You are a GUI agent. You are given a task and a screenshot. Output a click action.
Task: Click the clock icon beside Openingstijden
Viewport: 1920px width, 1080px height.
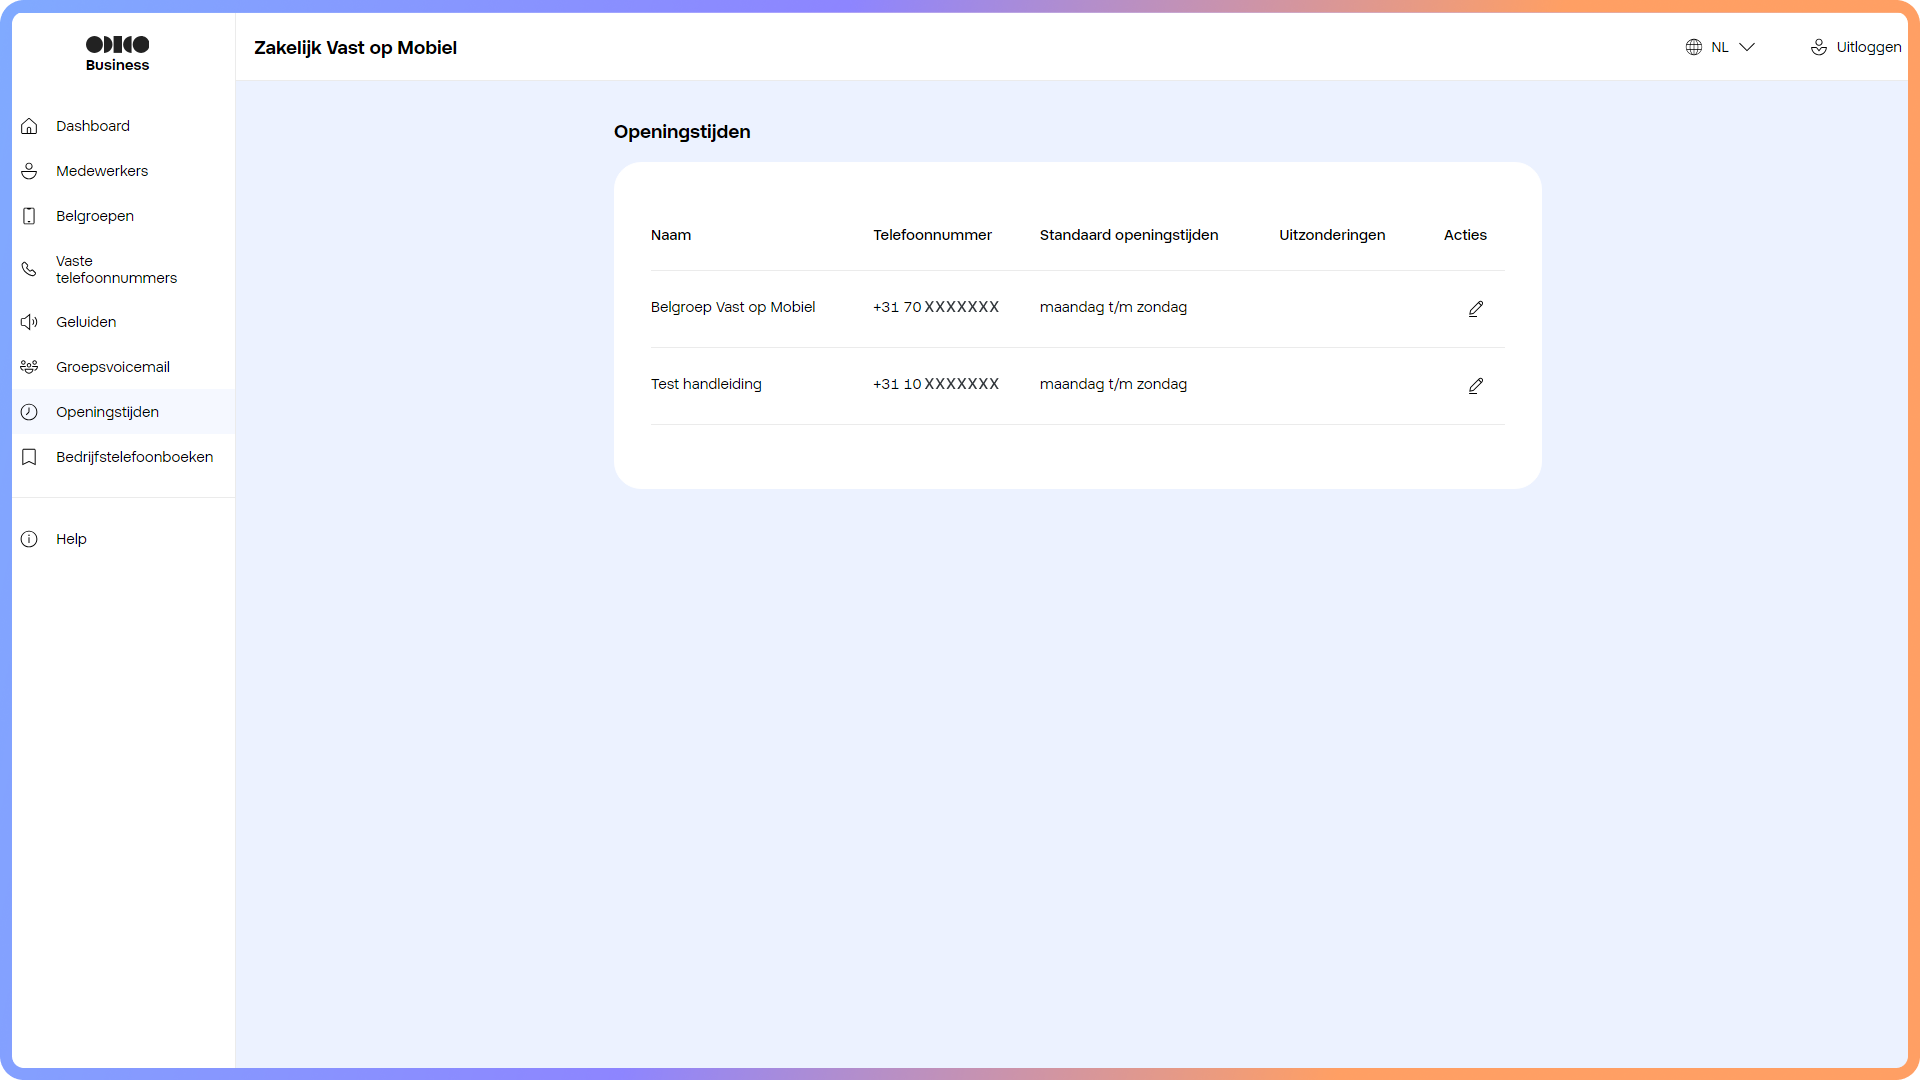29,412
